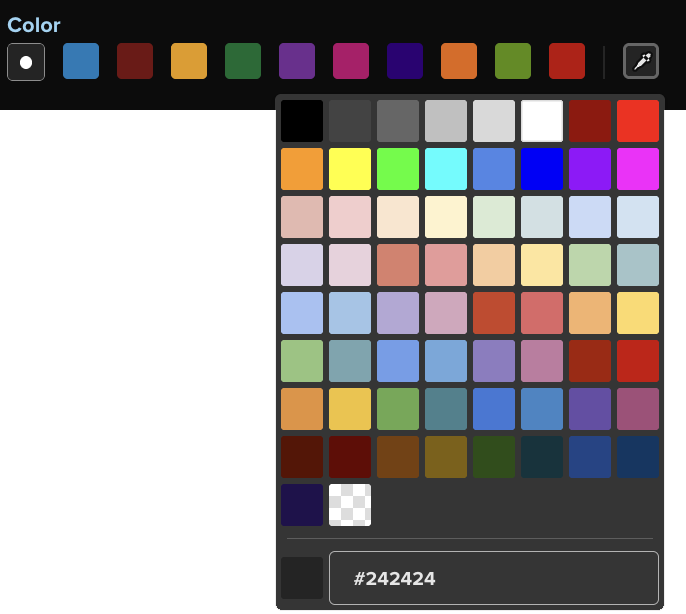This screenshot has height=614, width=686.
Task: Select black swatch in palette grid
Action: tap(302, 121)
